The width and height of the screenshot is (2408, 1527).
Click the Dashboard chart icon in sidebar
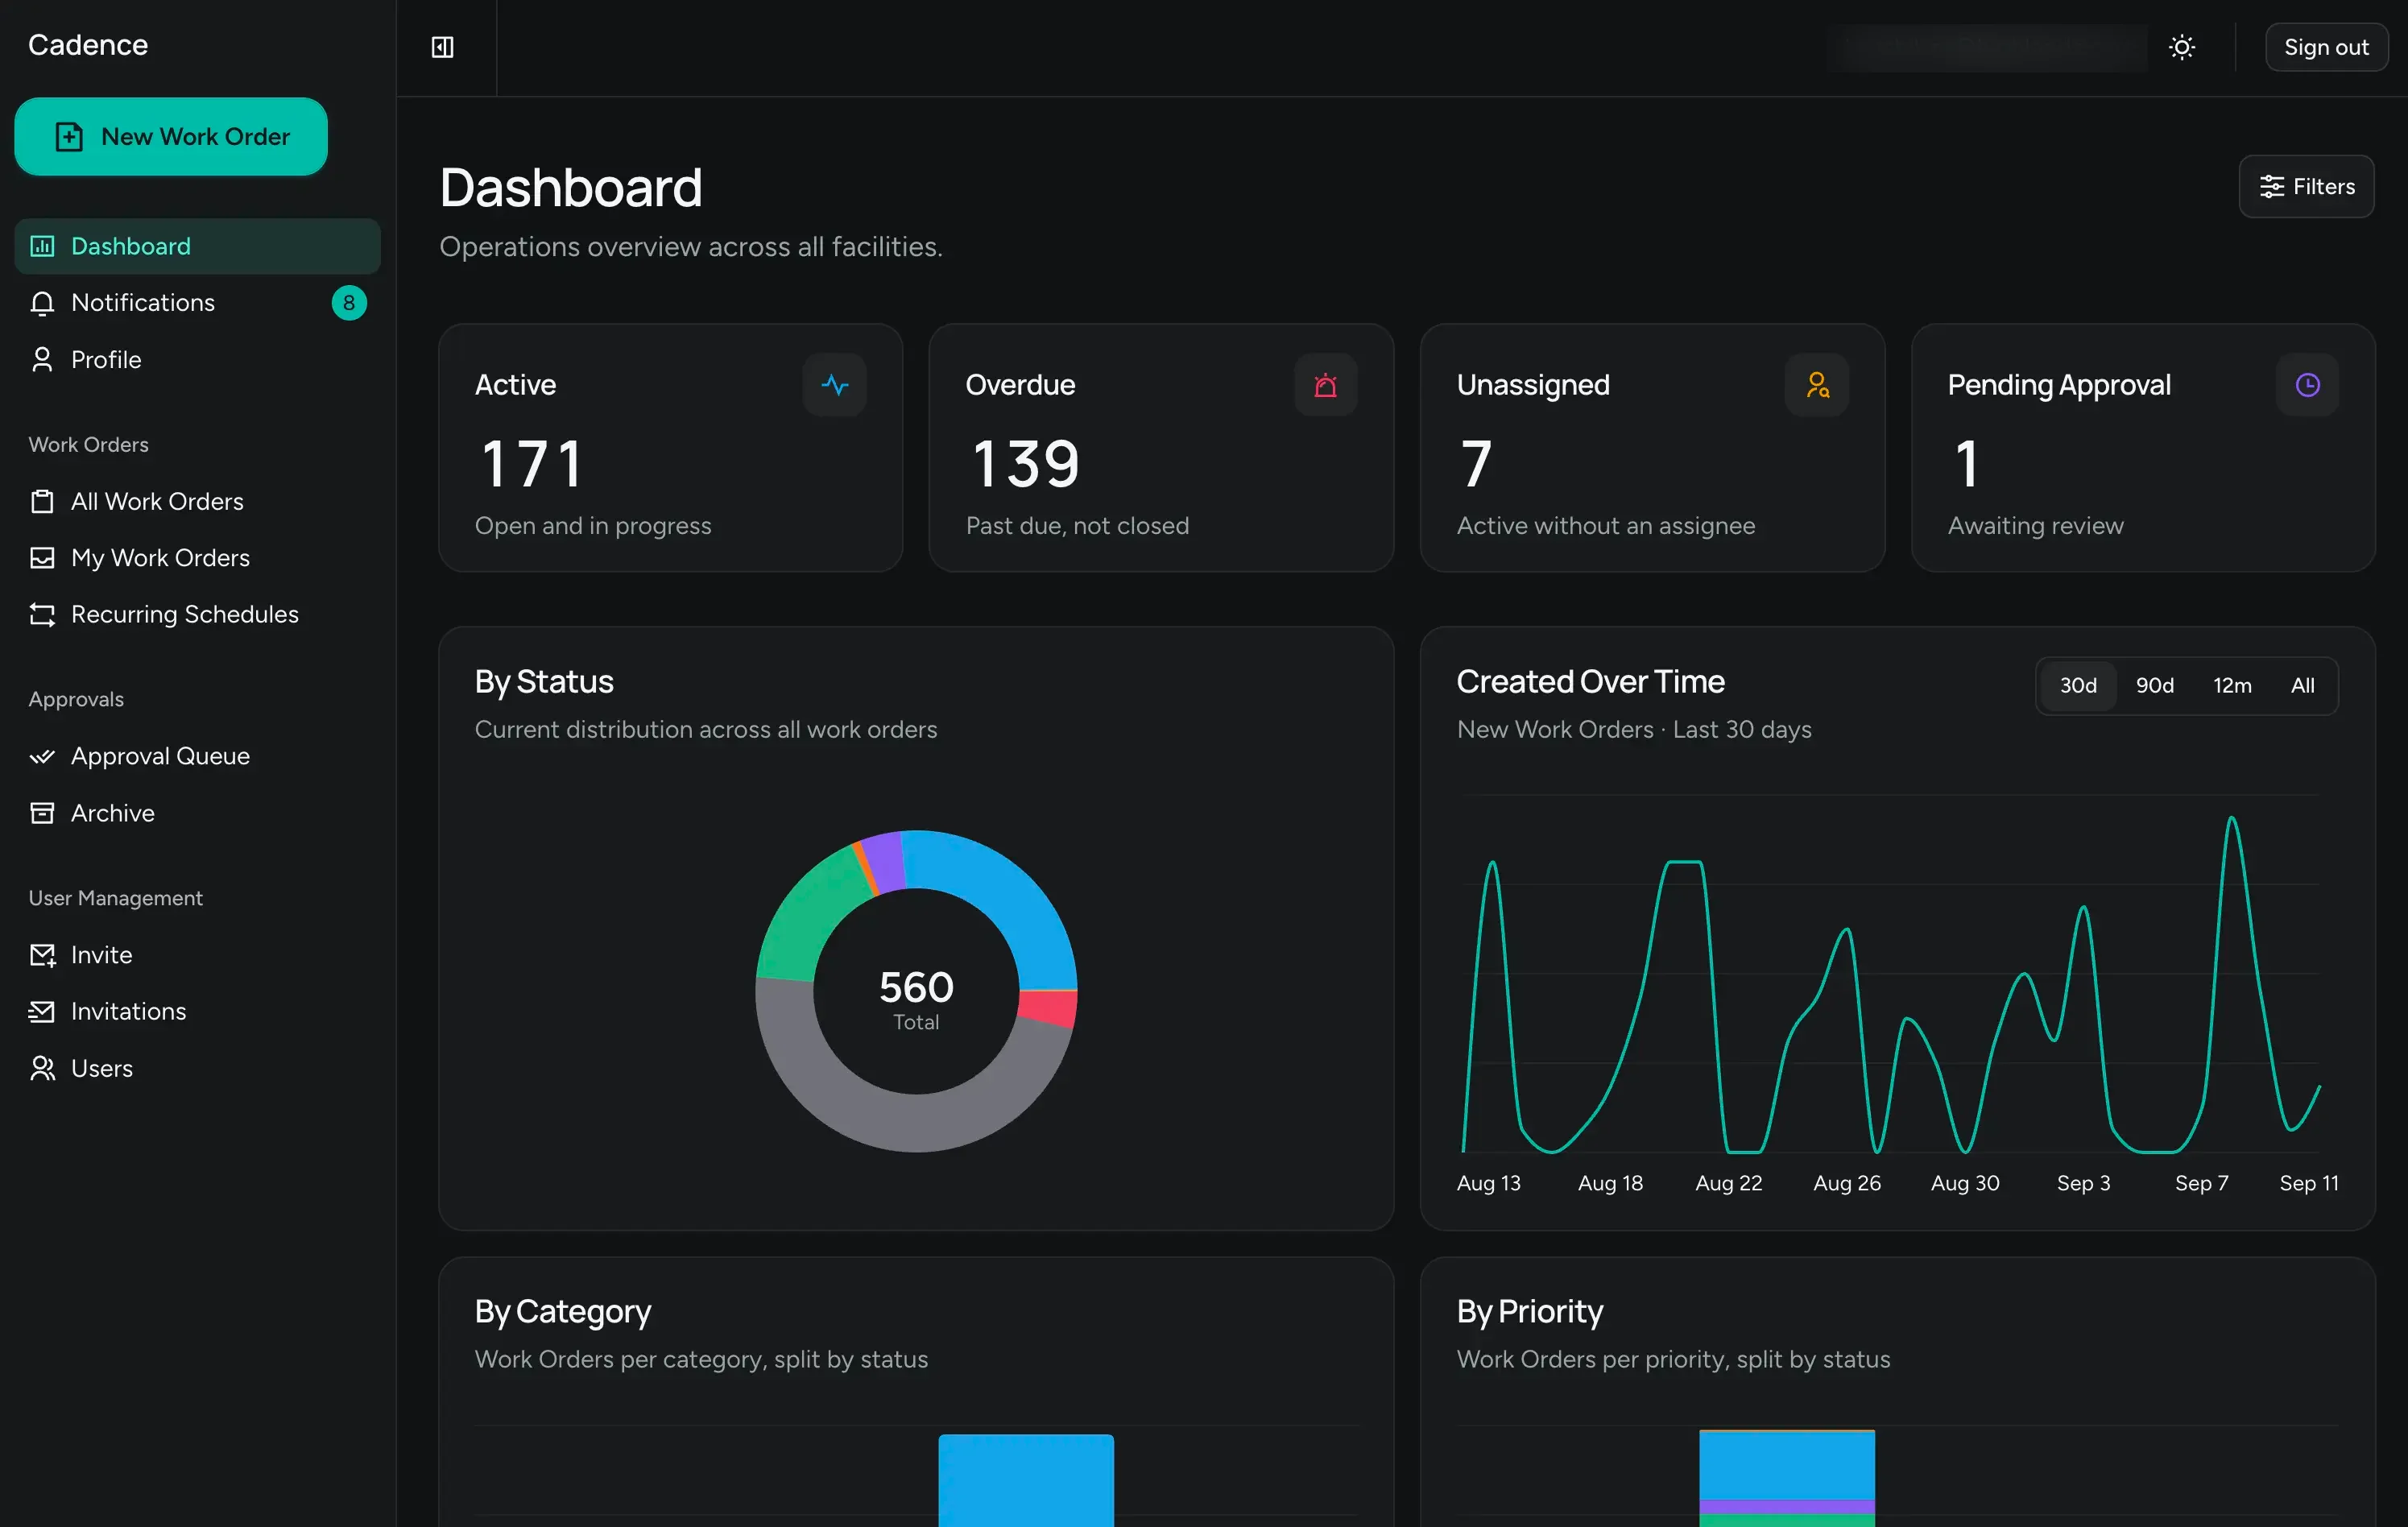pos(42,246)
